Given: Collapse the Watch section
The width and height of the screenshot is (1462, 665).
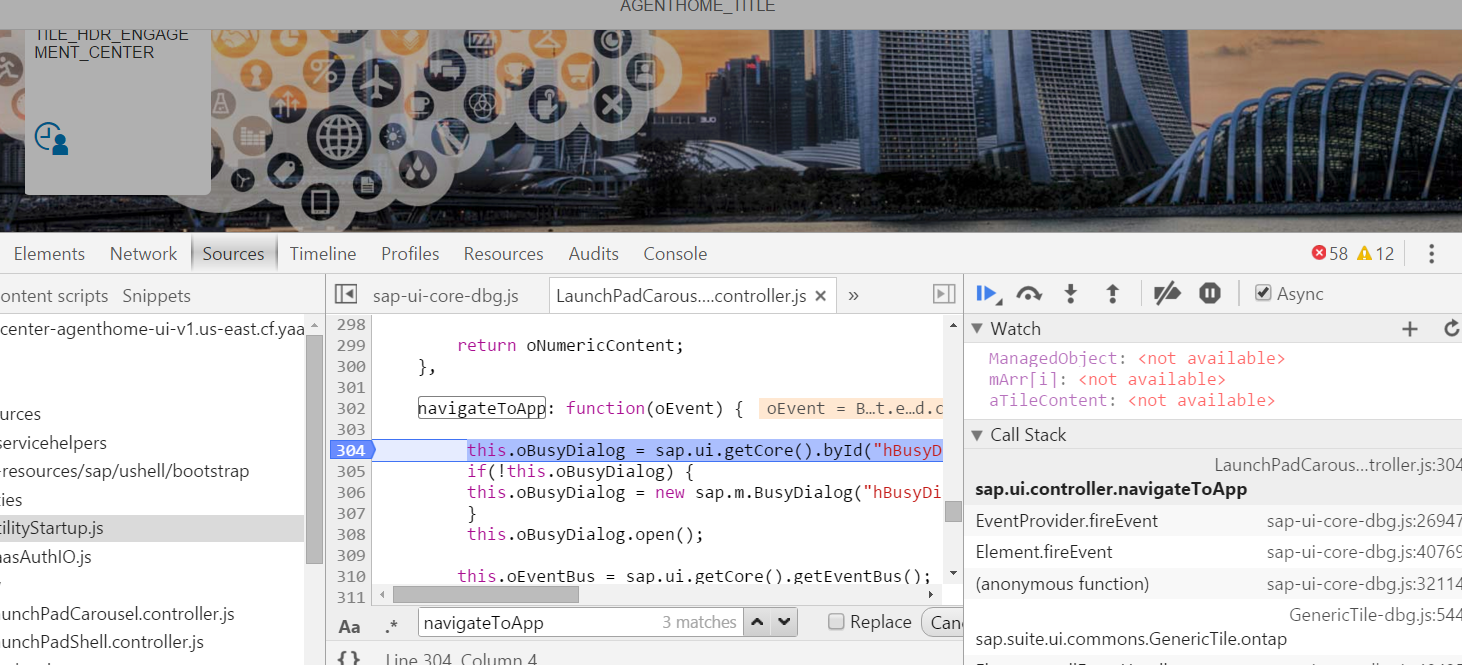Looking at the screenshot, I should 978,329.
